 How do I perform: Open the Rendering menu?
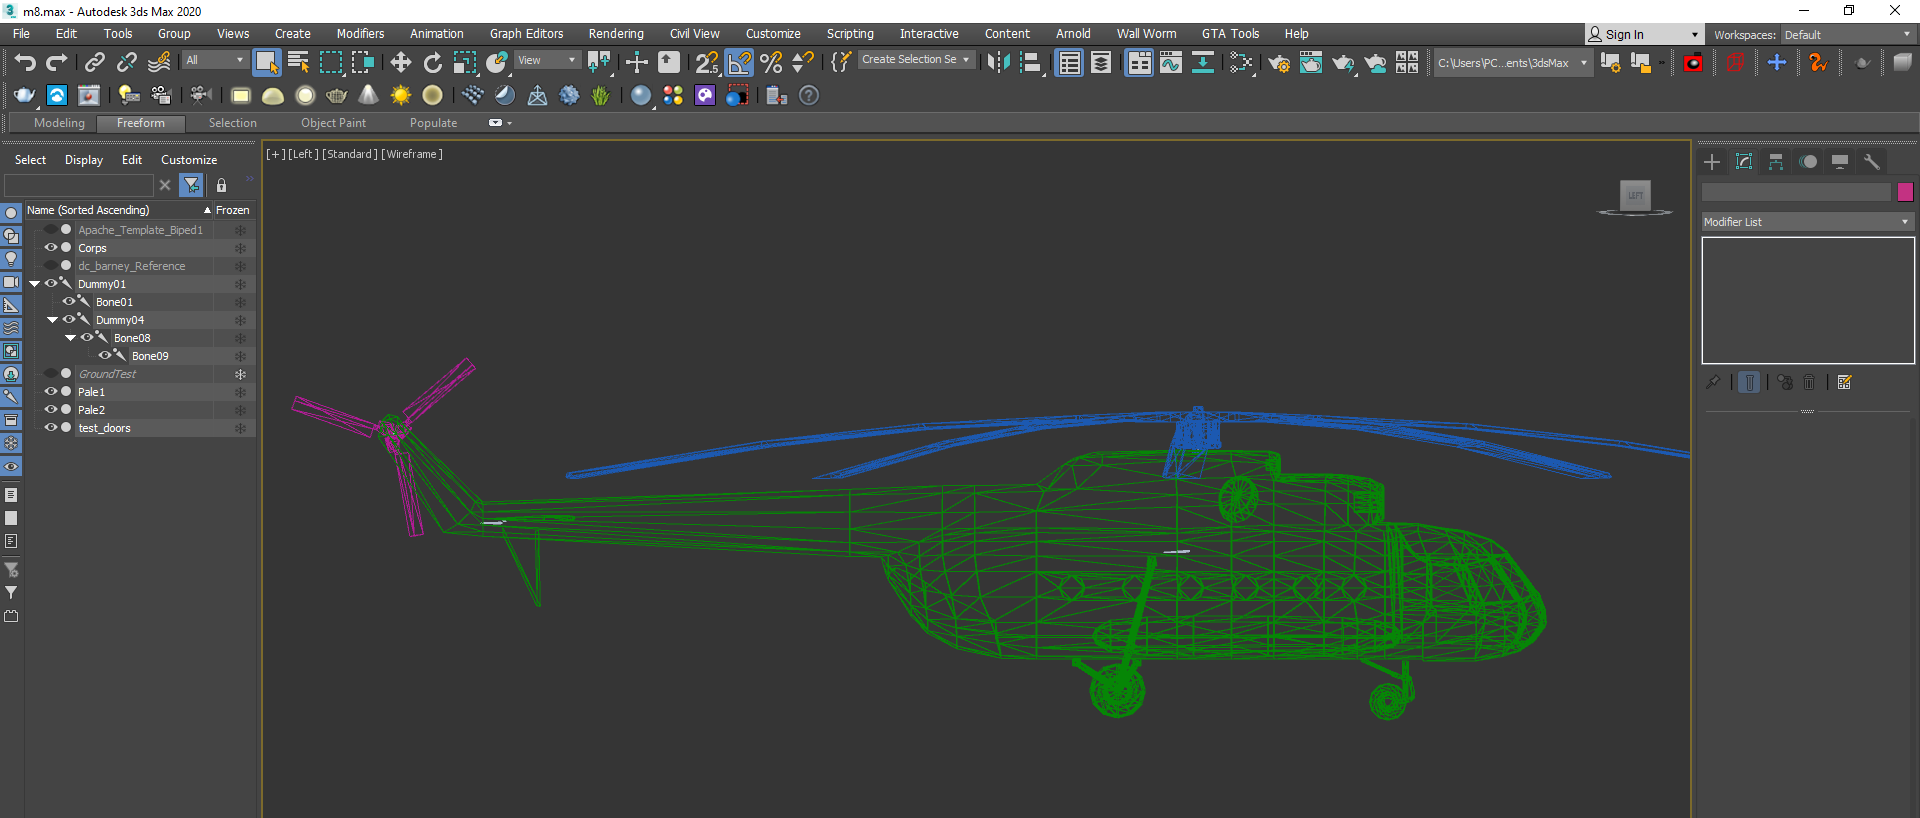(x=615, y=34)
